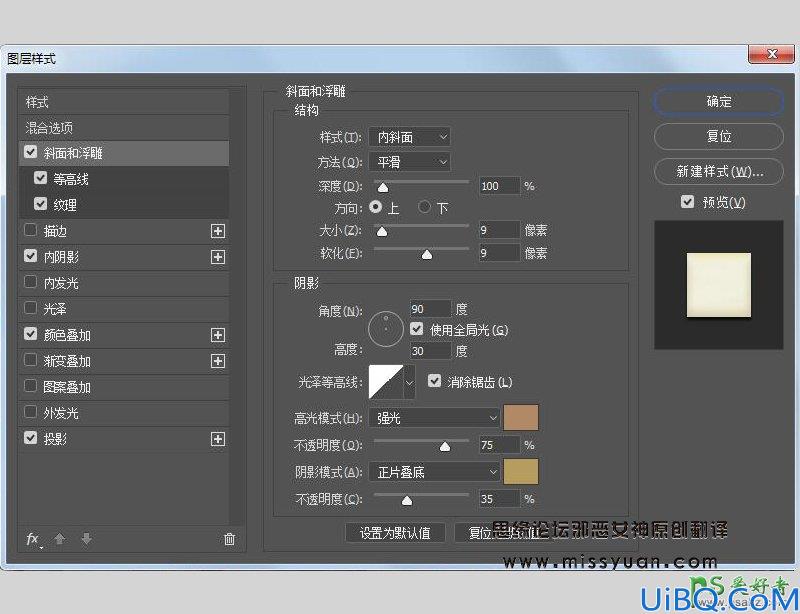Click the angle dial control
The height and width of the screenshot is (614, 800).
click(386, 329)
